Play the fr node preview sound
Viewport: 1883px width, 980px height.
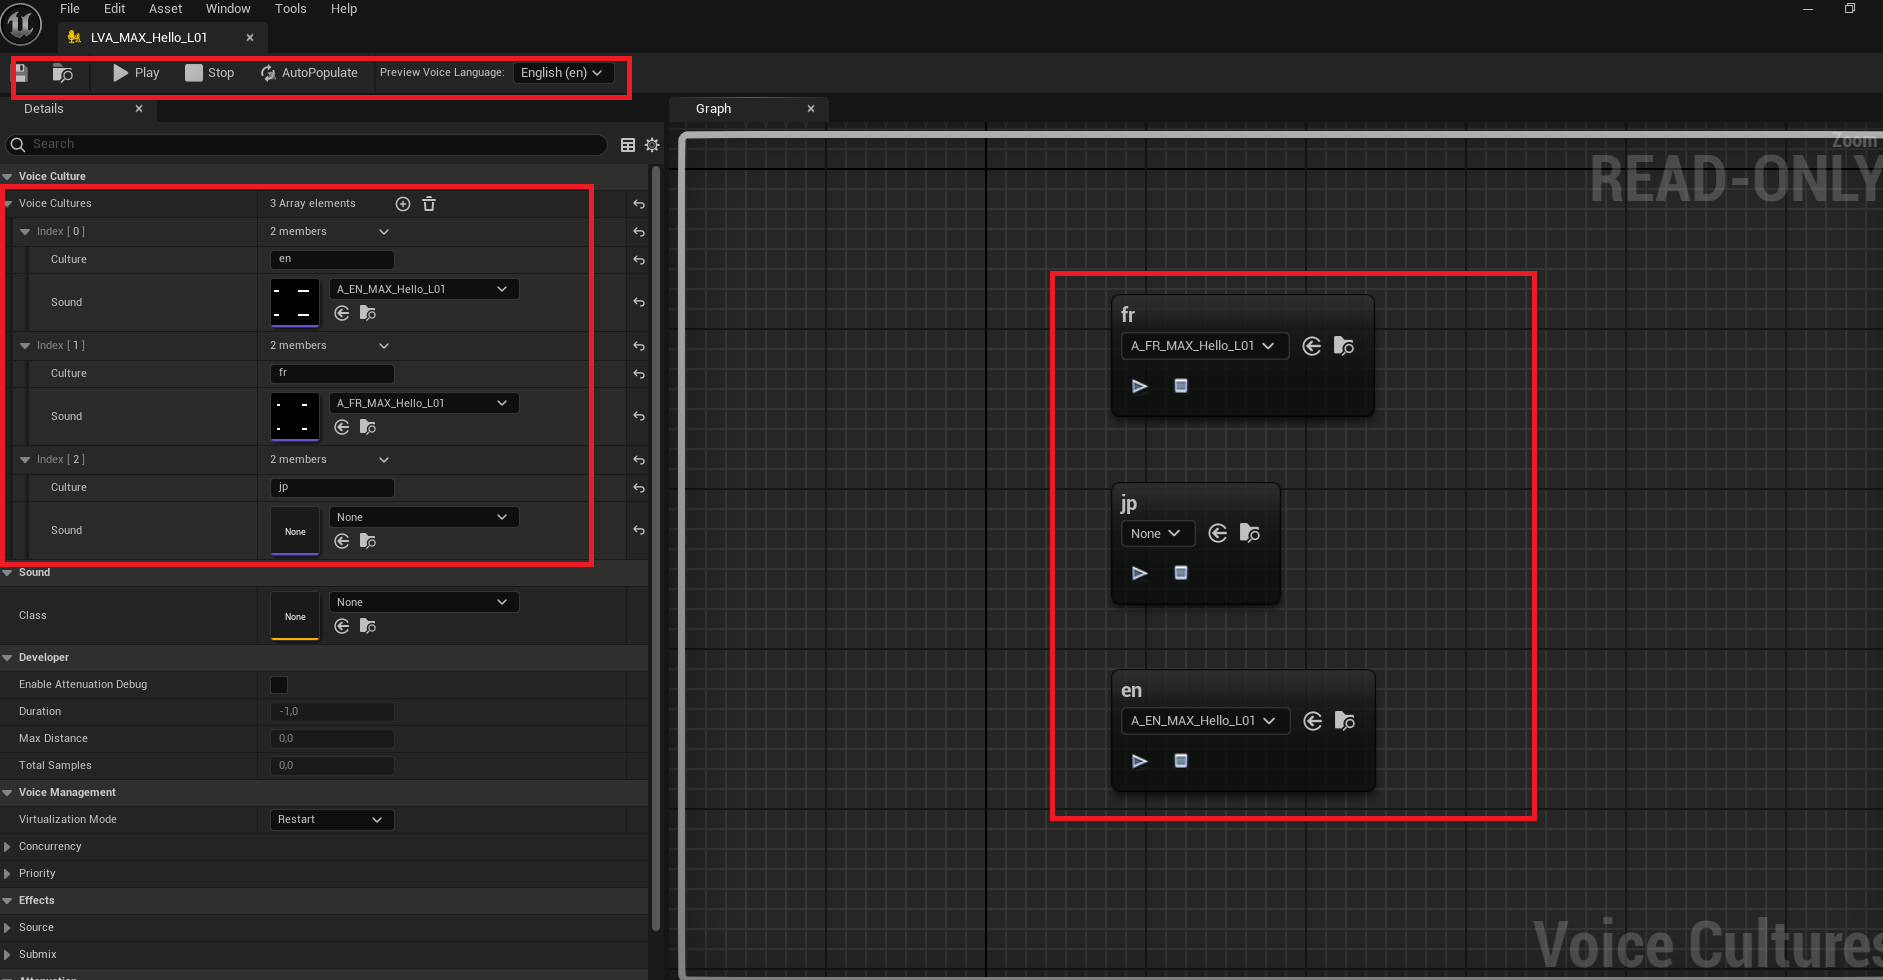click(x=1139, y=386)
